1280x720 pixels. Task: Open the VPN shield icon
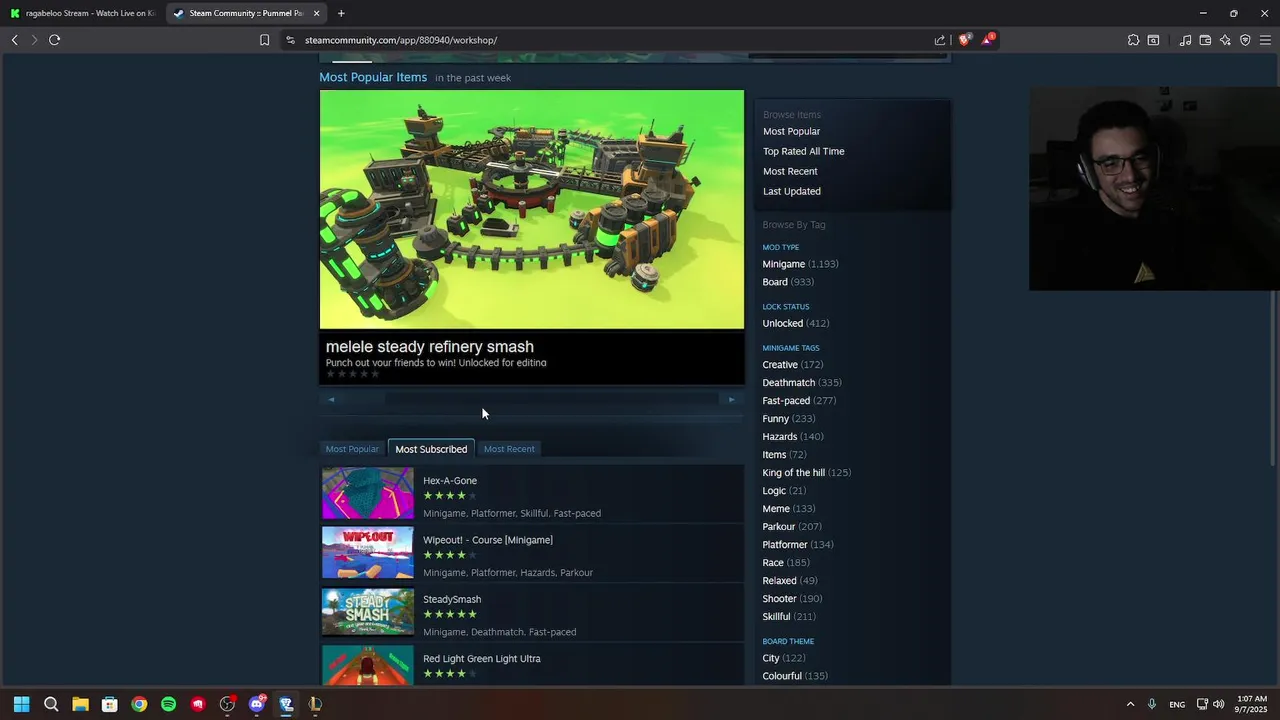pos(1245,40)
